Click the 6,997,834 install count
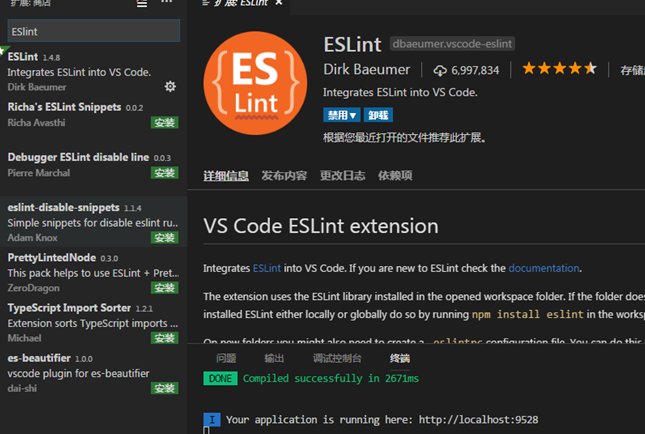 pyautogui.click(x=475, y=71)
